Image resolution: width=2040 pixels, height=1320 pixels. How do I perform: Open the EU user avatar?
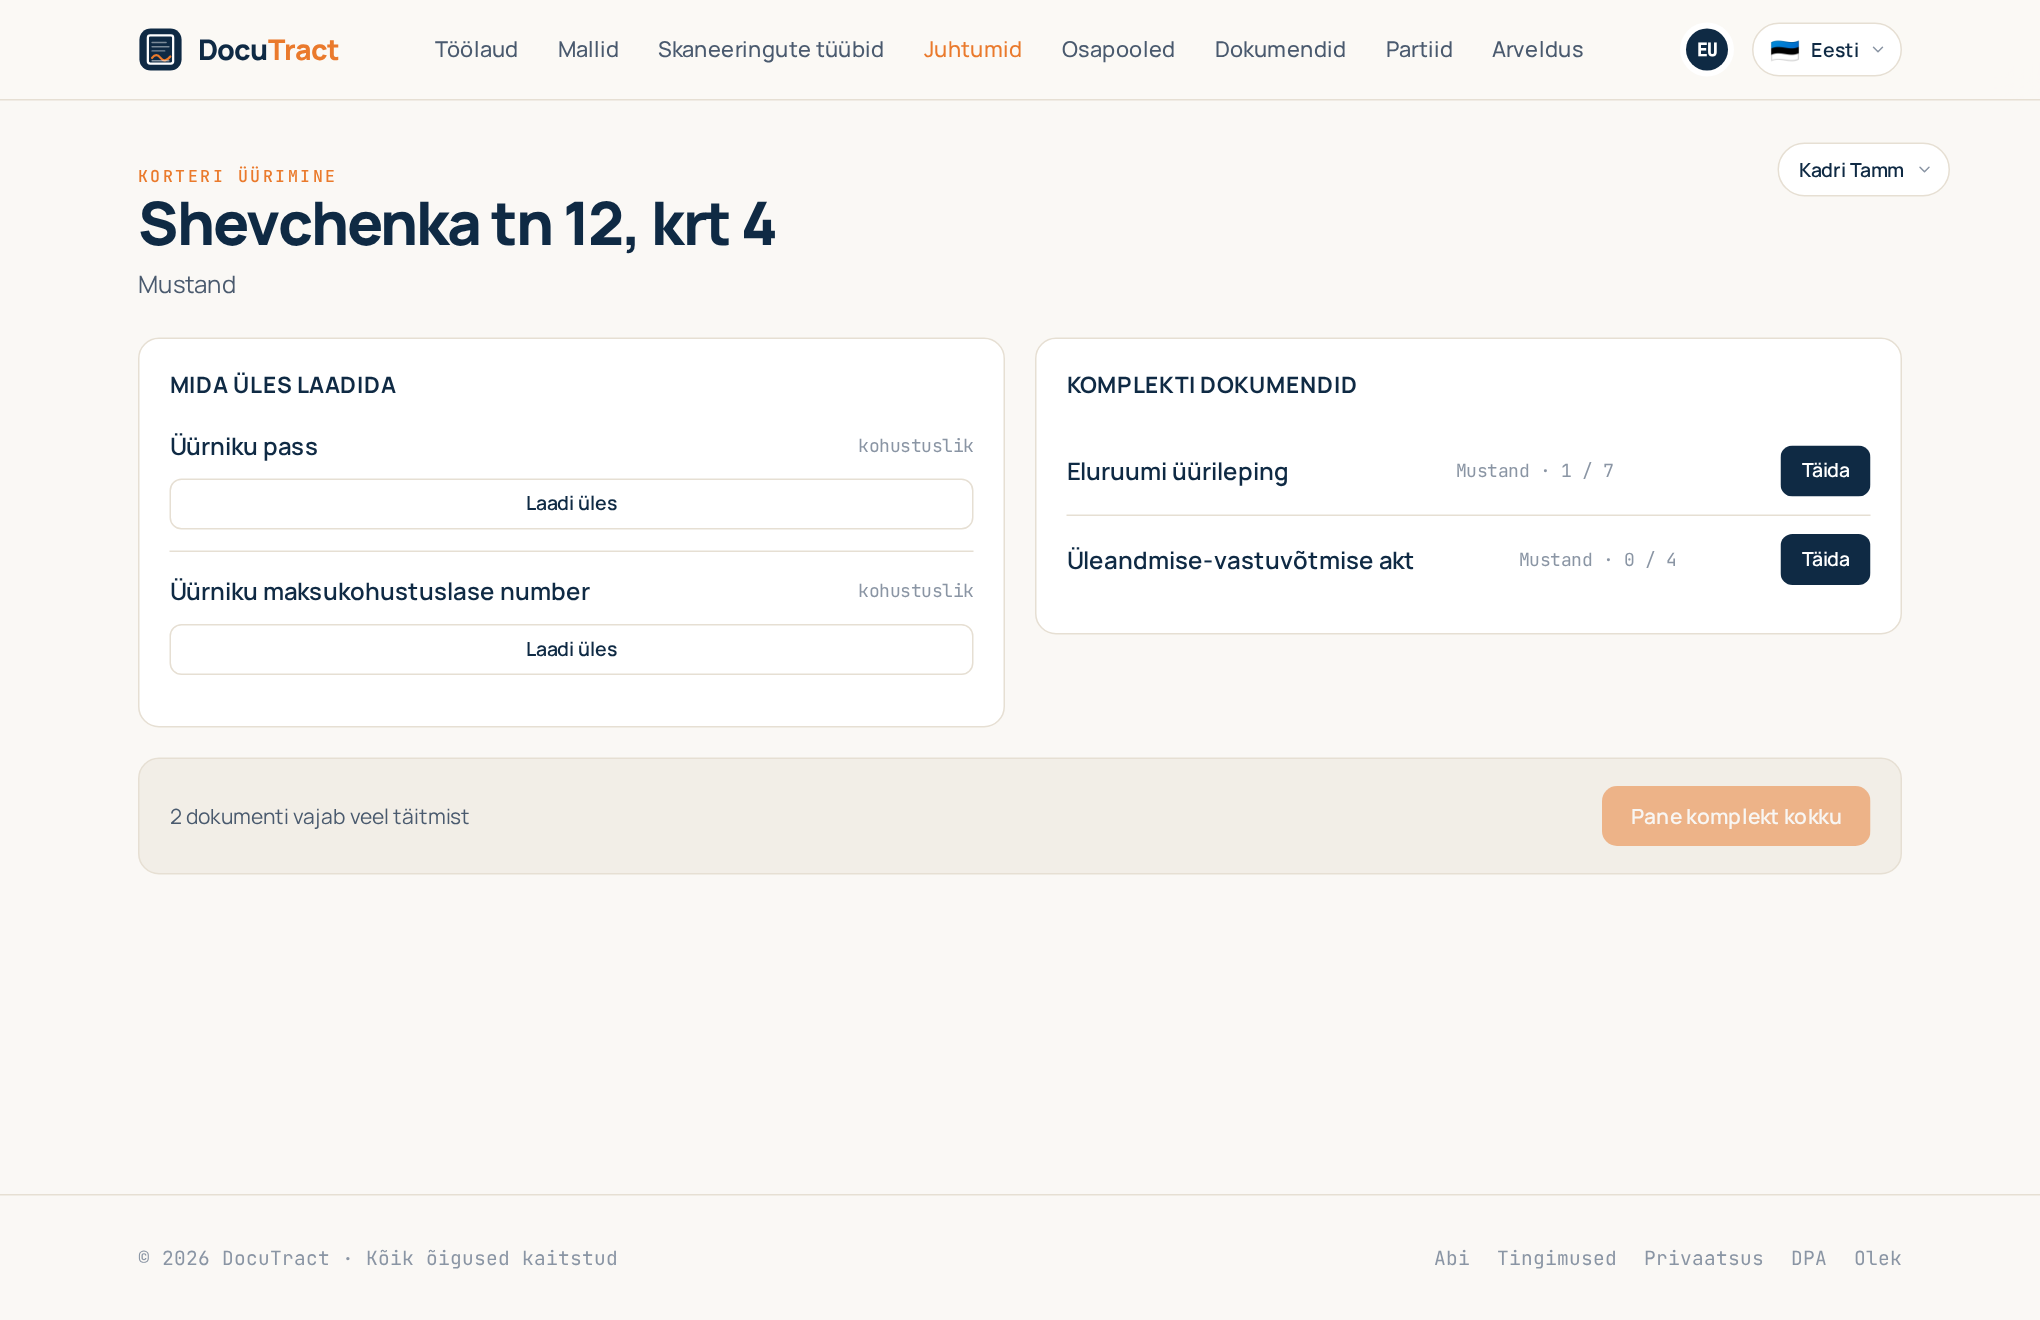[x=1706, y=49]
